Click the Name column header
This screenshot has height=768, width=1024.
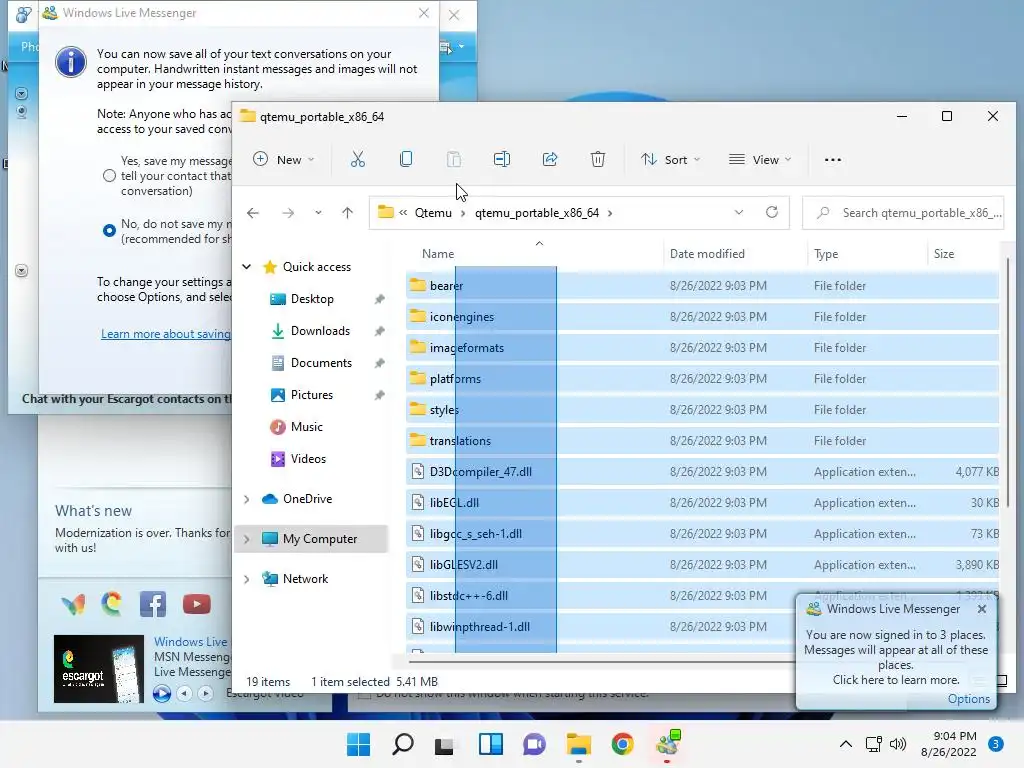[438, 253]
